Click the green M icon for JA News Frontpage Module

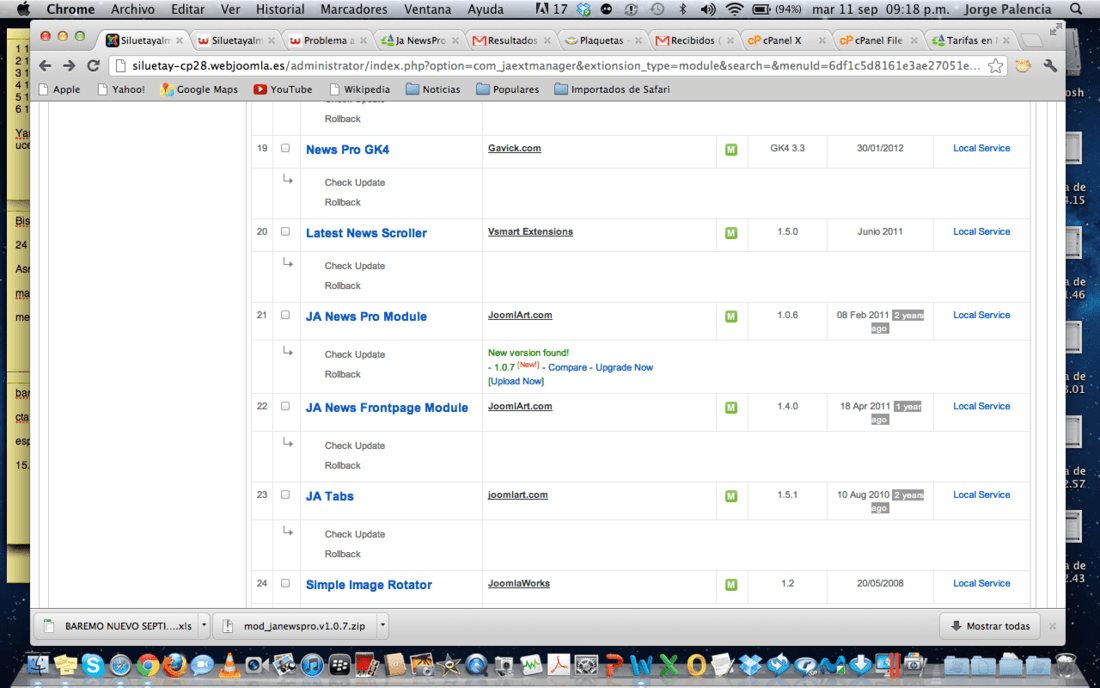(731, 407)
